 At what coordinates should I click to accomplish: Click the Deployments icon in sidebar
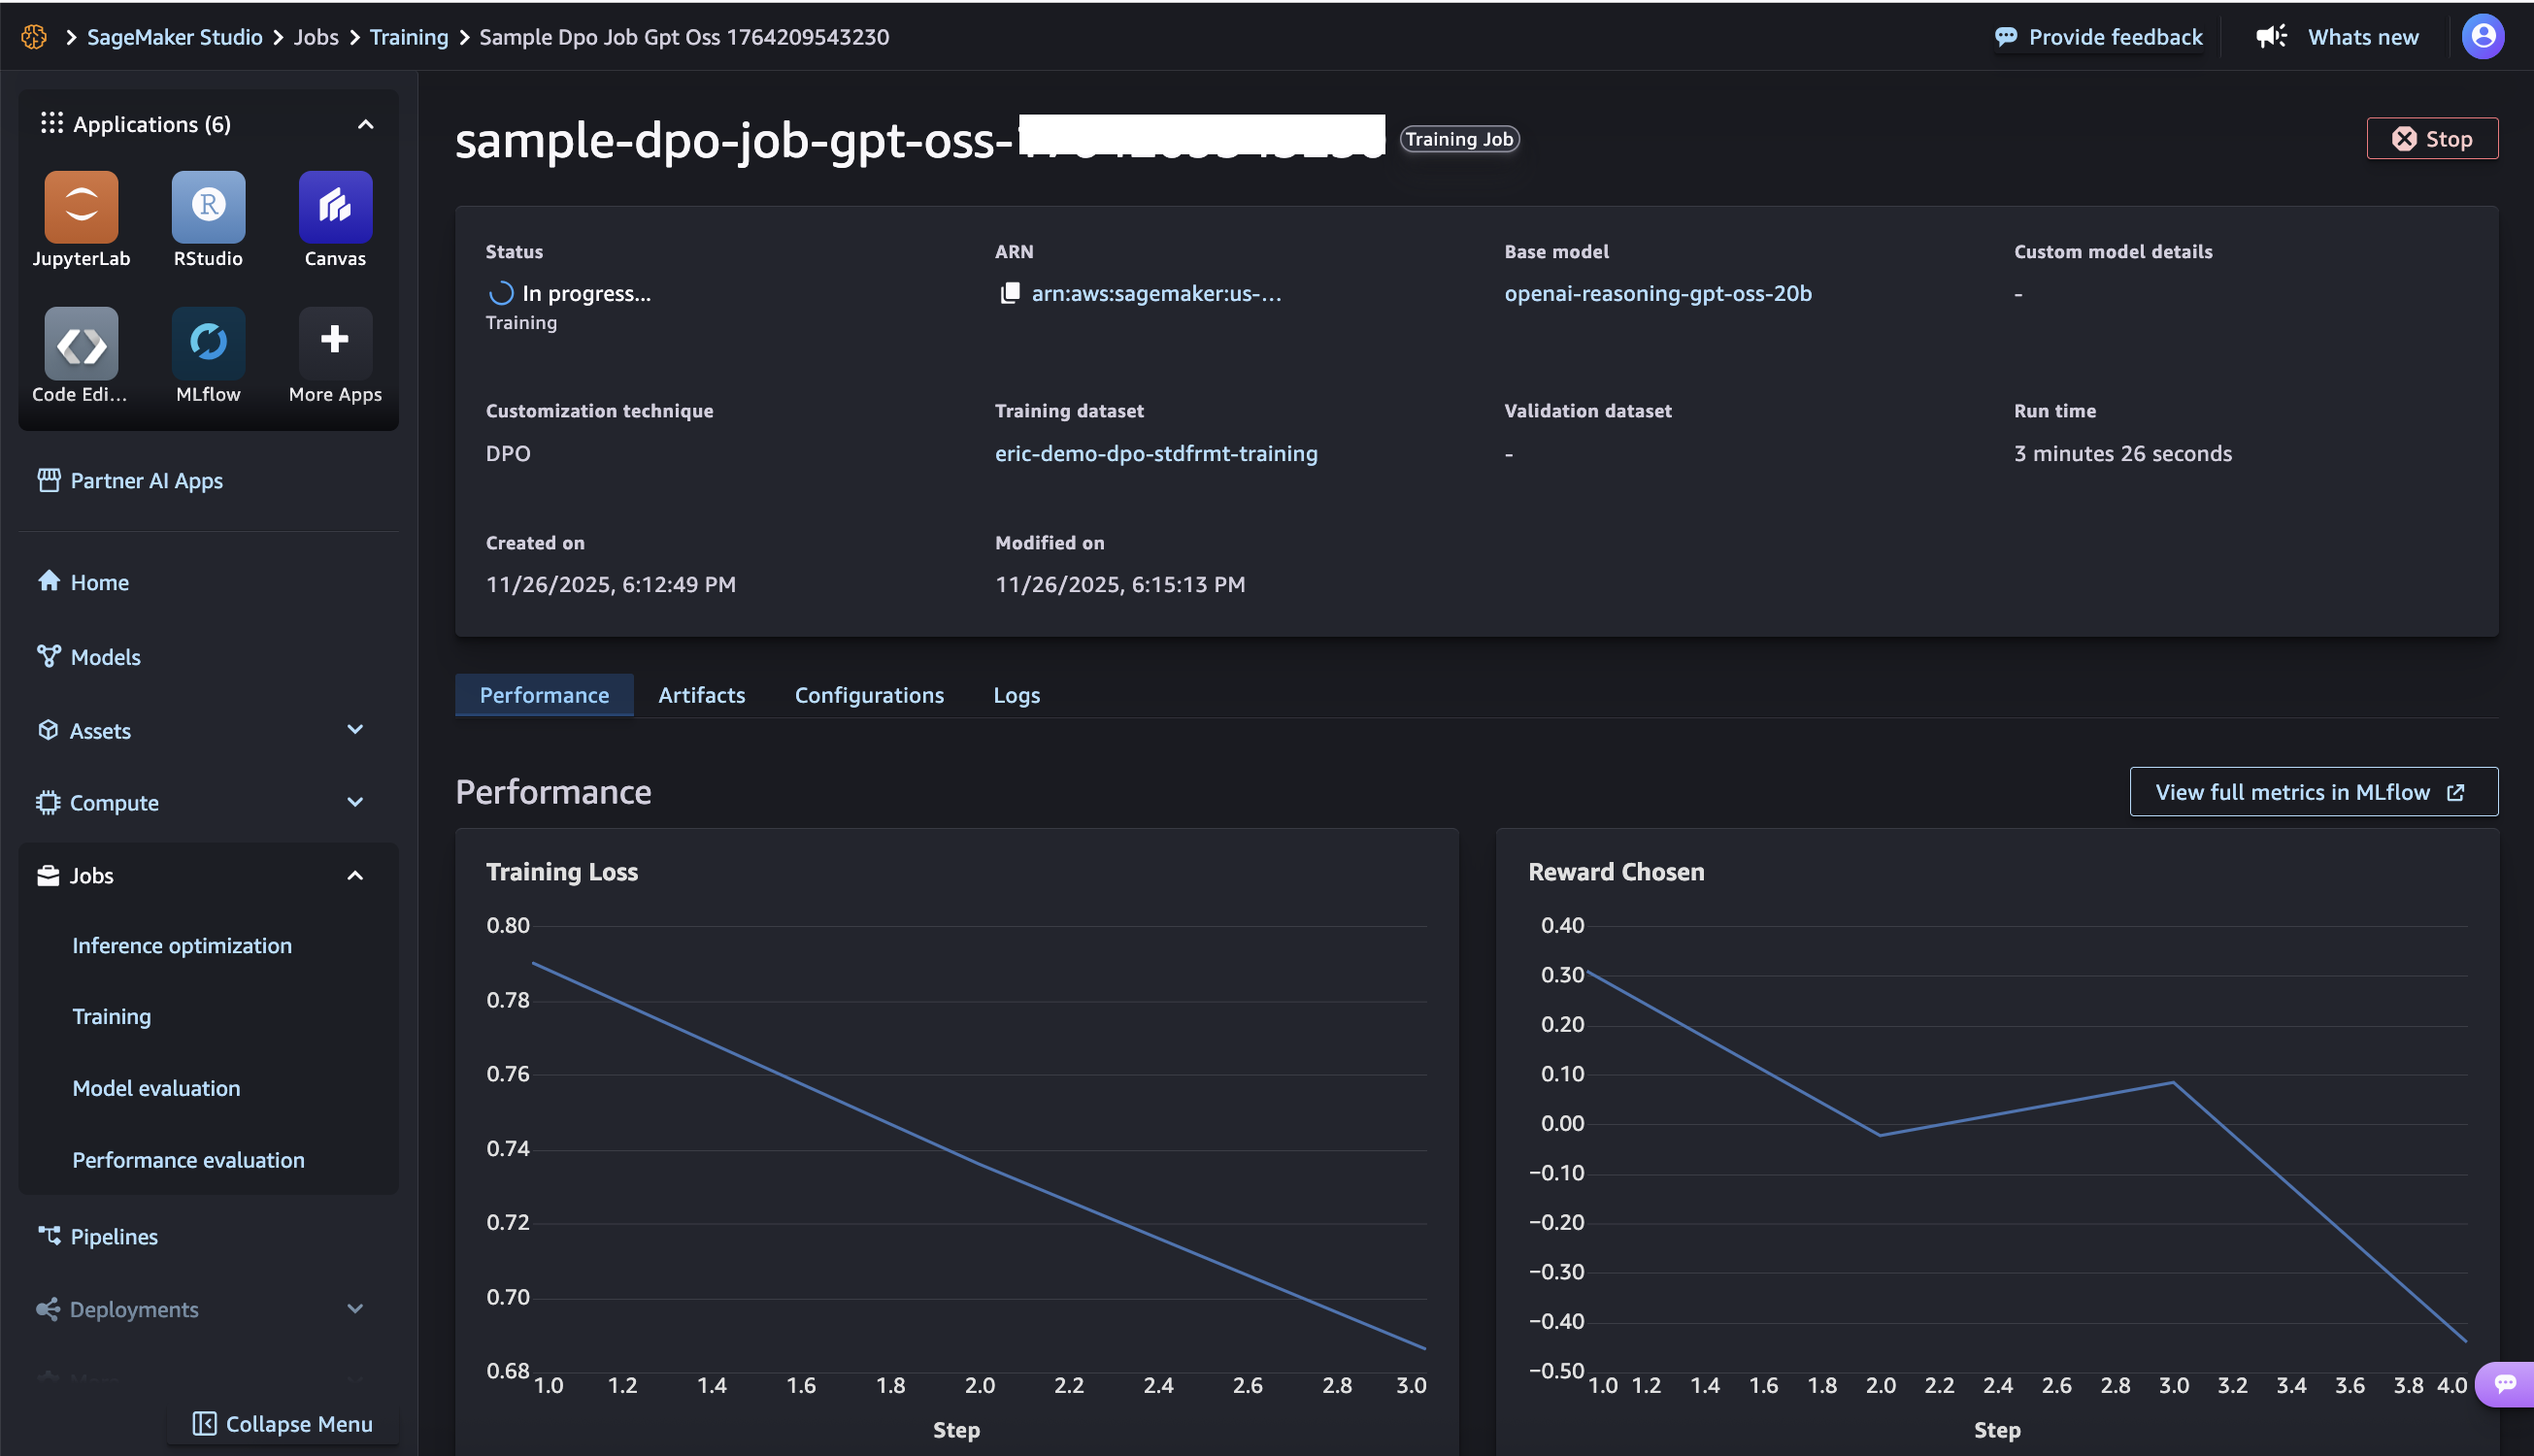click(x=48, y=1309)
